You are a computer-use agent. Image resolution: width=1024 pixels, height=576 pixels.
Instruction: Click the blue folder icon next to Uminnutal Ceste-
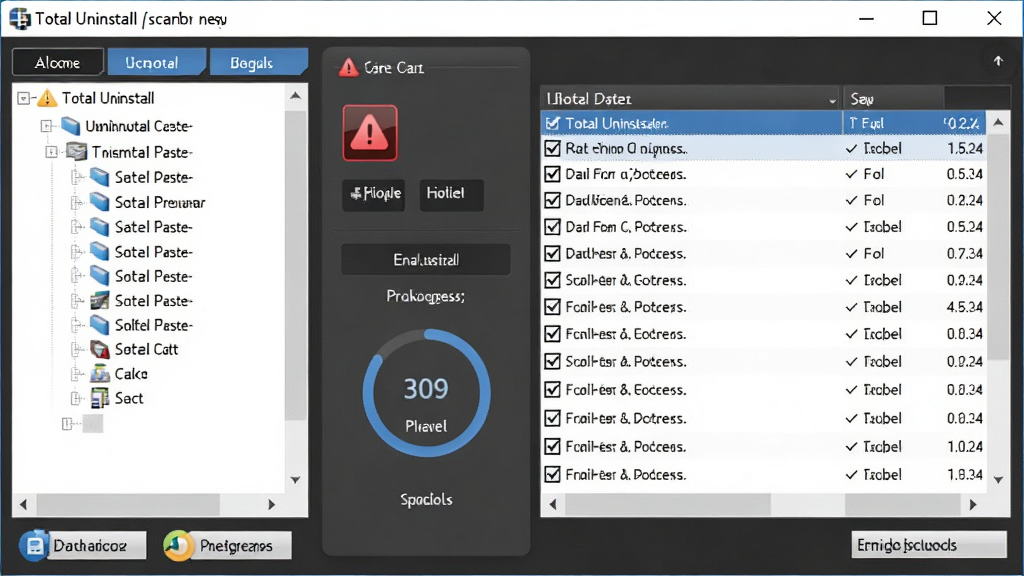pyautogui.click(x=71, y=126)
